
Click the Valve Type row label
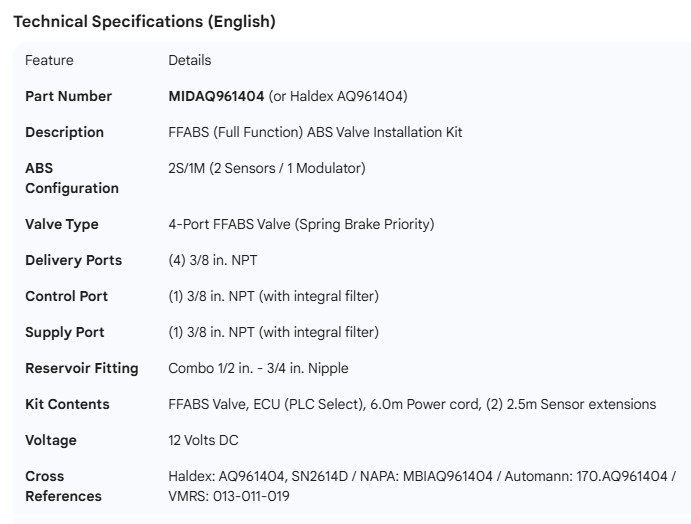pyautogui.click(x=62, y=224)
